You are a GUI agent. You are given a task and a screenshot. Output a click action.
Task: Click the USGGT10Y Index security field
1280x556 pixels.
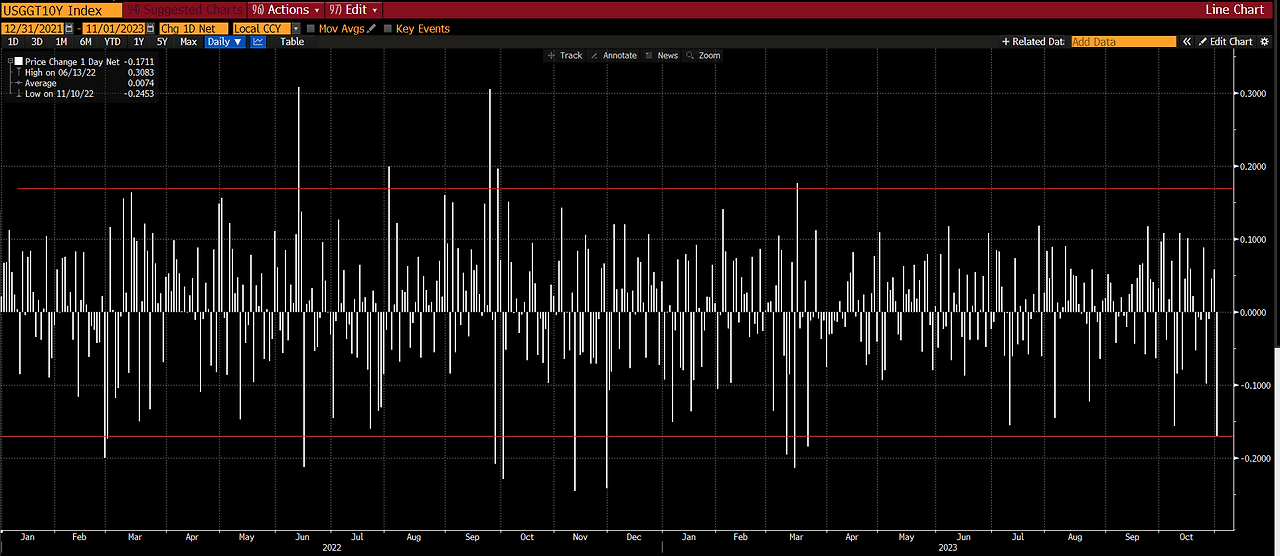61,10
